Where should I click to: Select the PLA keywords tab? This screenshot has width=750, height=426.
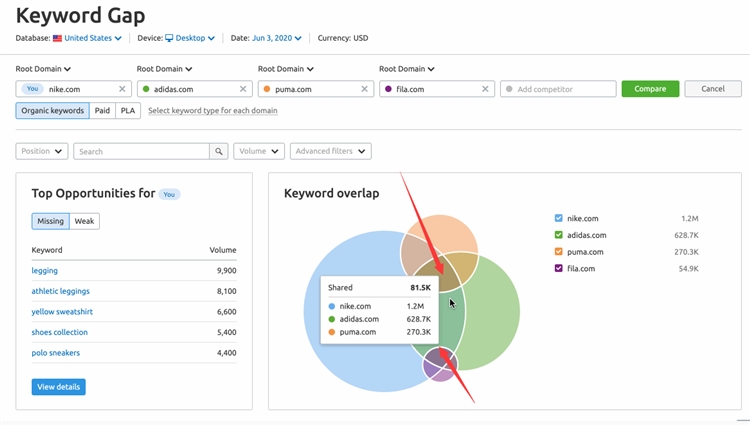[128, 110]
